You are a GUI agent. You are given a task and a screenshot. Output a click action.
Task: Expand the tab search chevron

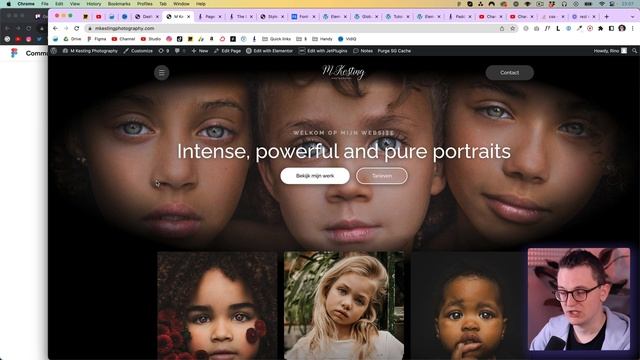[x=633, y=17]
